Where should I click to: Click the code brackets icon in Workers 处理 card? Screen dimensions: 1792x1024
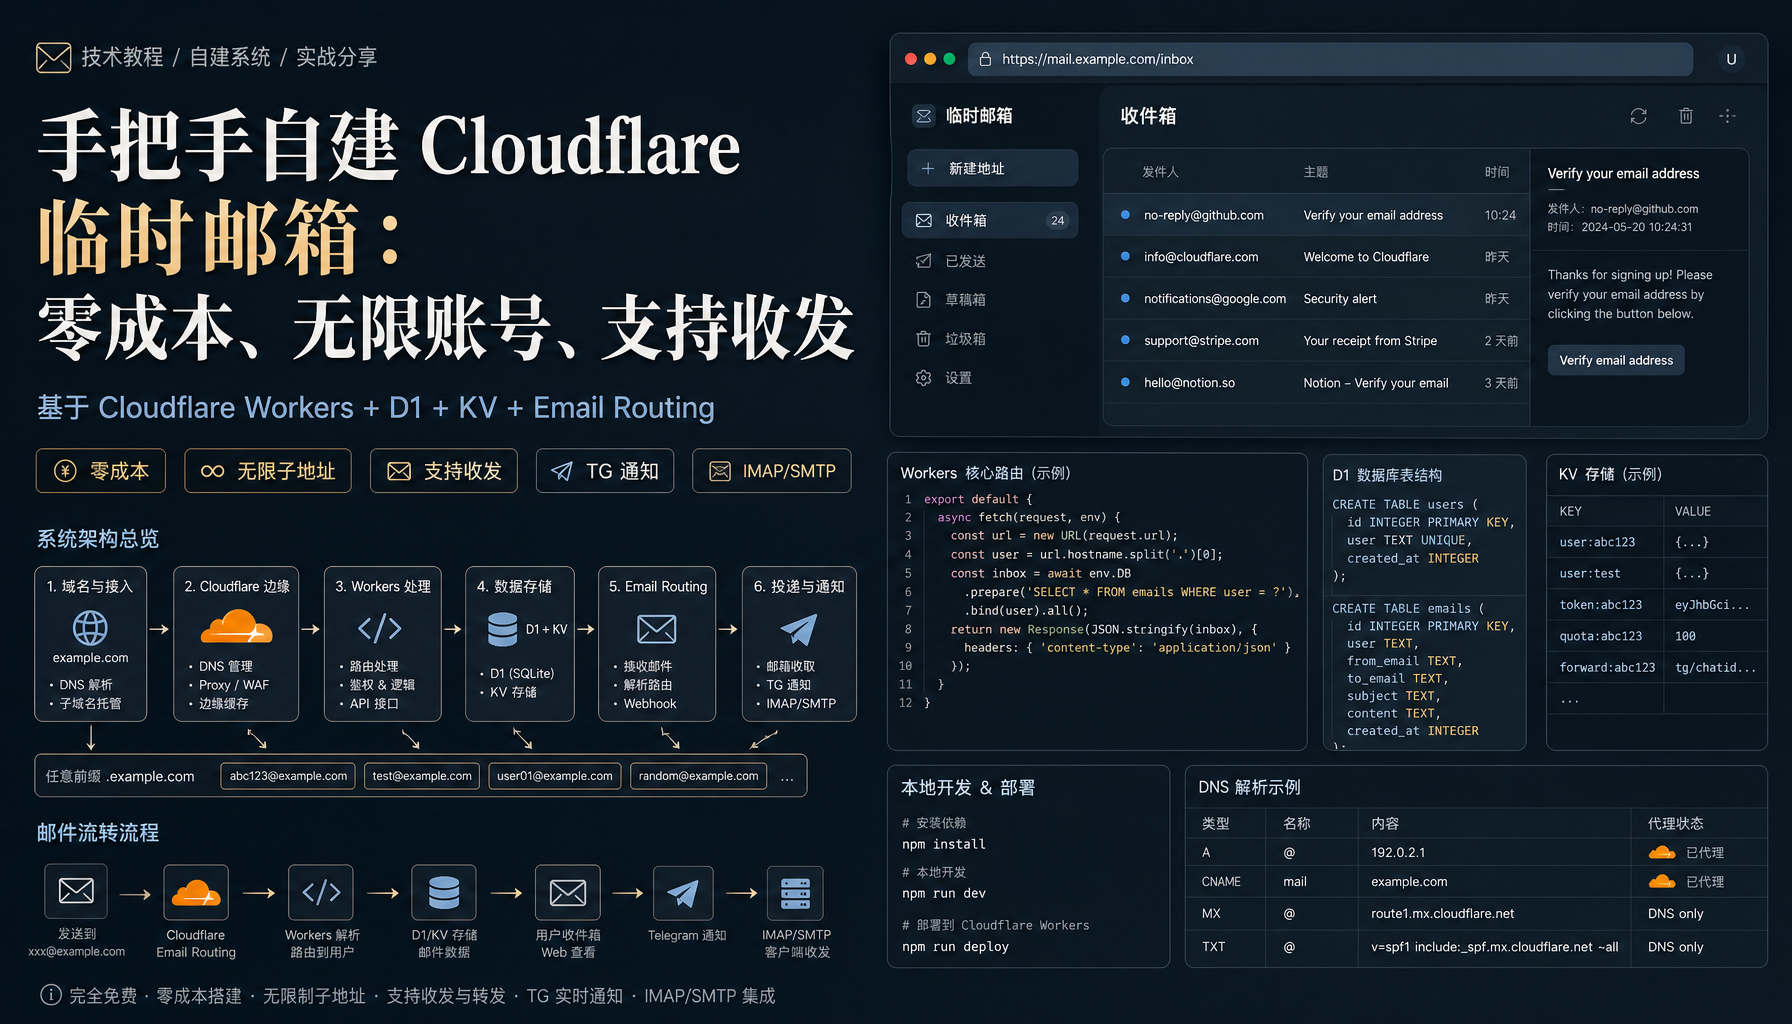pyautogui.click(x=380, y=628)
